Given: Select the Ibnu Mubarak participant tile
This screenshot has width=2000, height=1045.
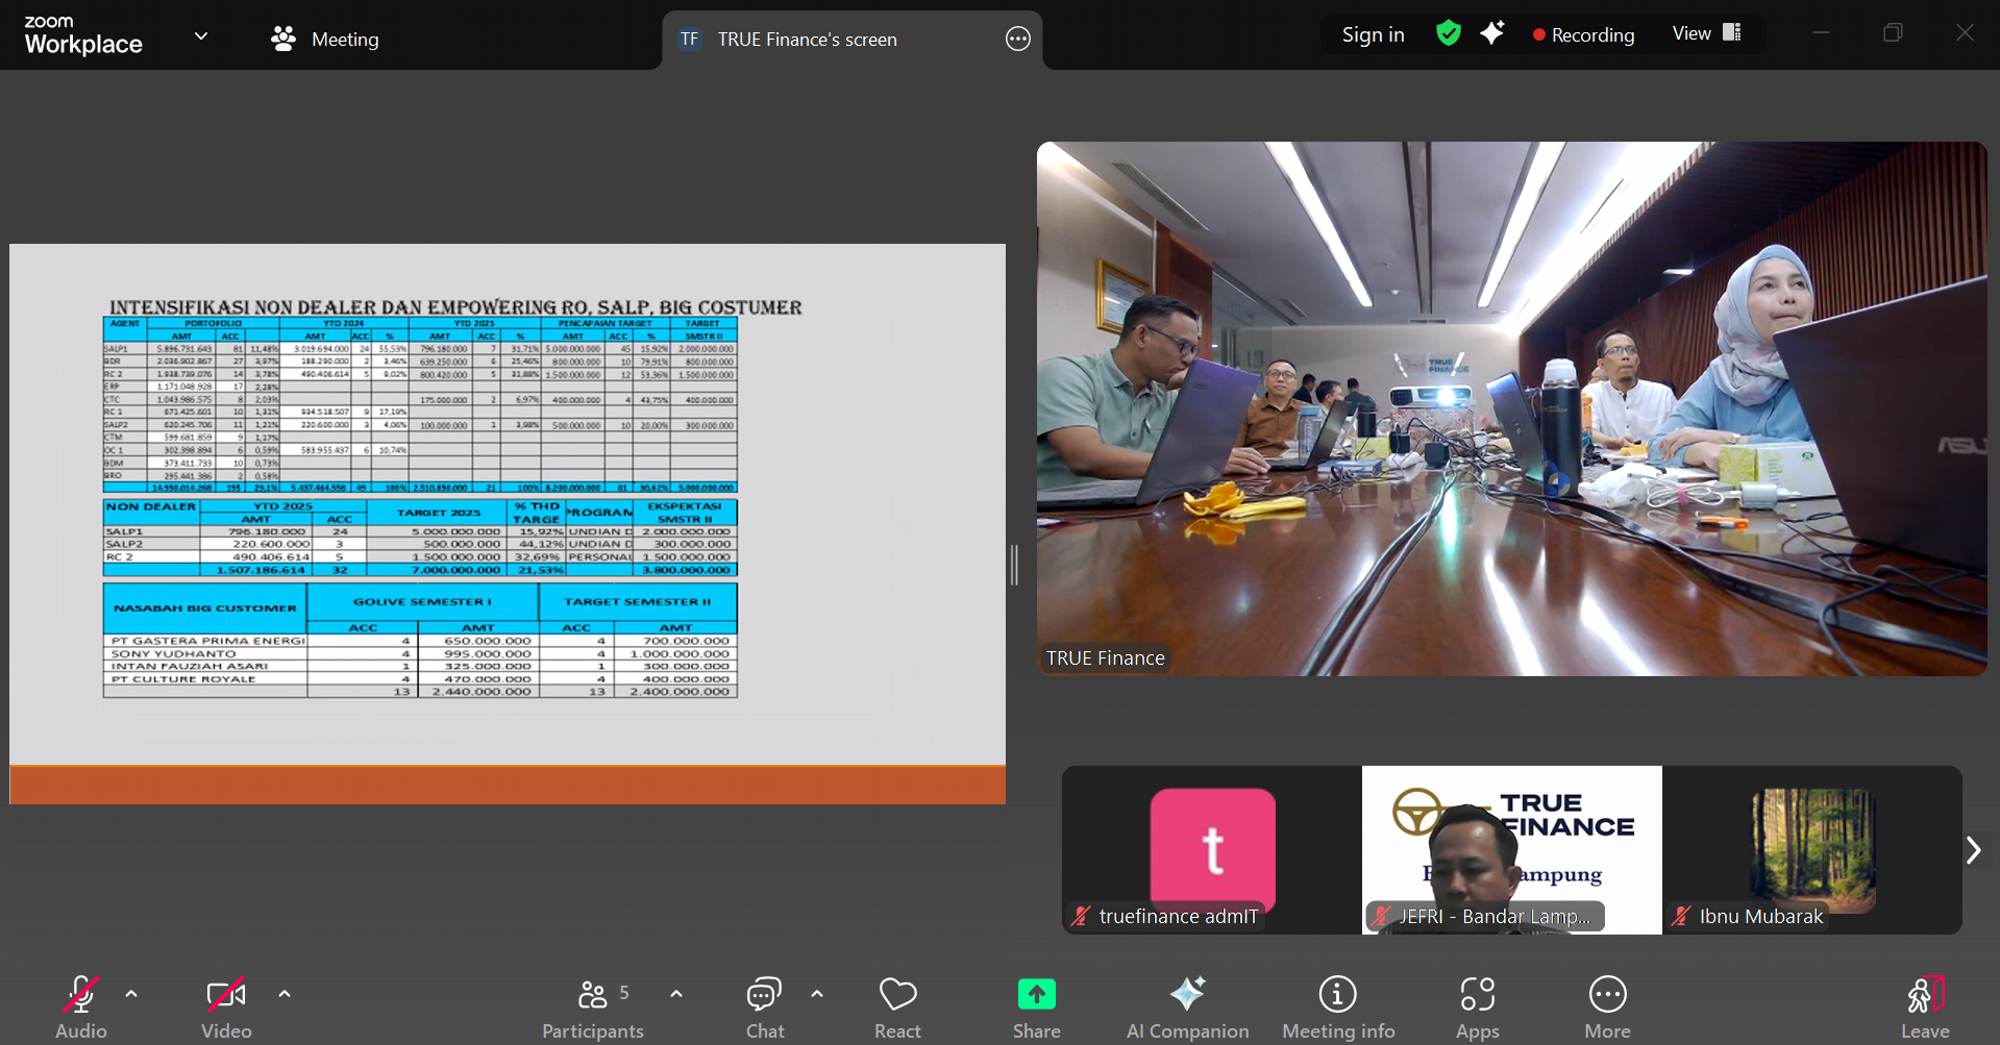Looking at the screenshot, I should [x=1812, y=850].
